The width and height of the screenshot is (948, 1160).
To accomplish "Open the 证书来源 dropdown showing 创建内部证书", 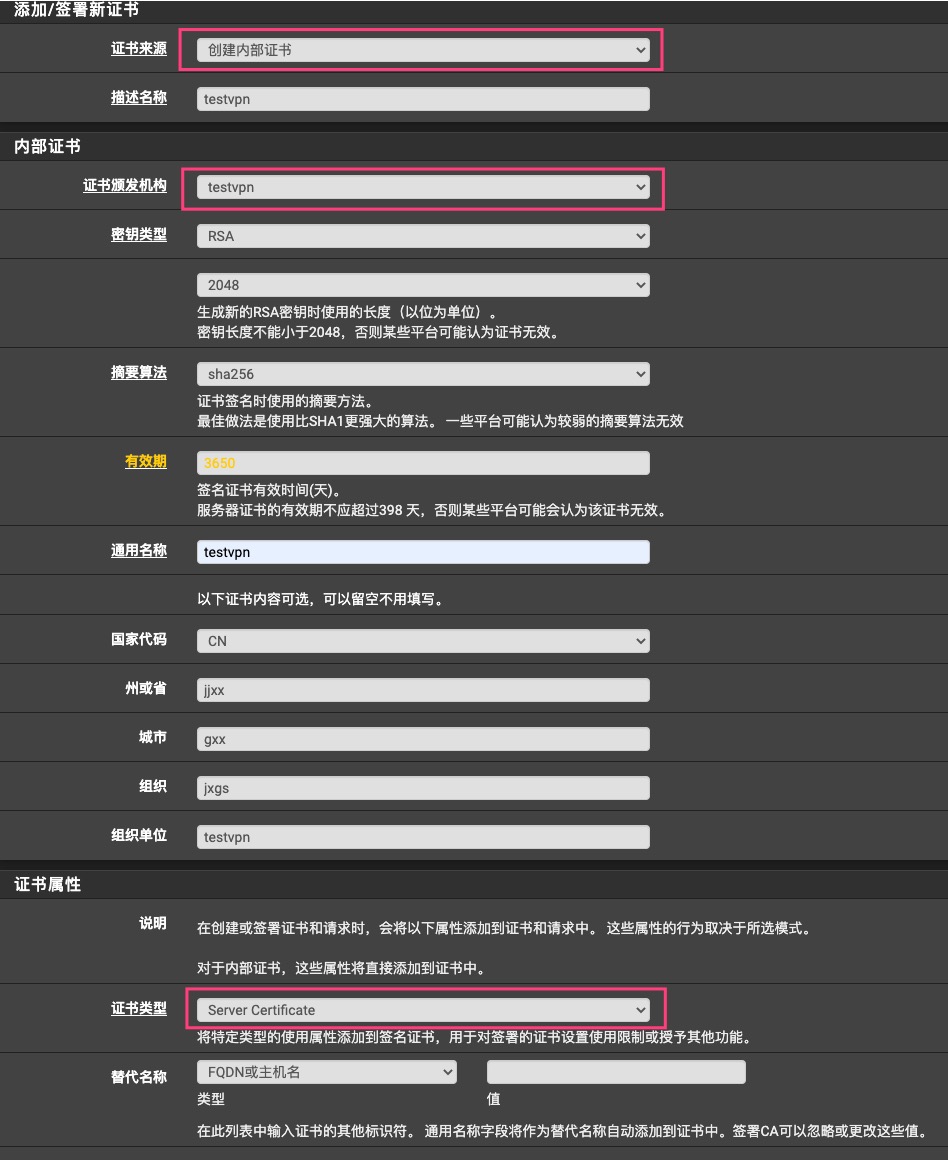I will click(422, 50).
